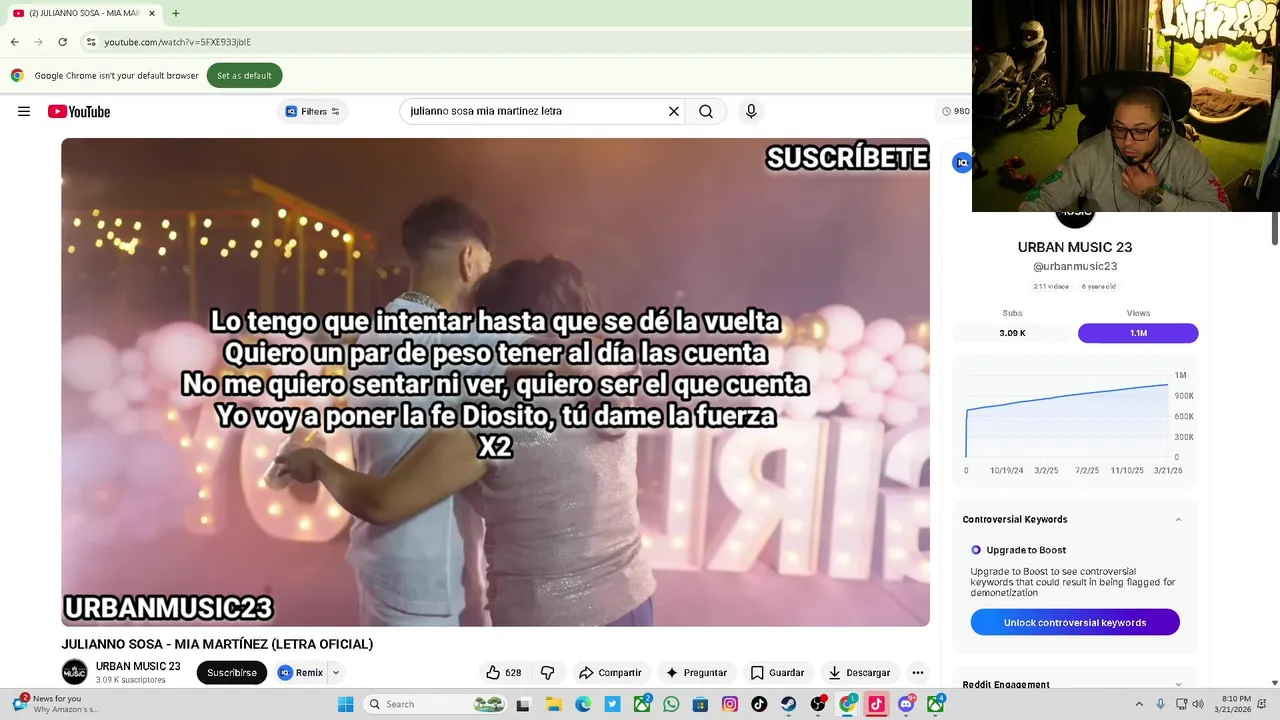Open WhatsApp from the taskbar

pyautogui.click(x=671, y=704)
